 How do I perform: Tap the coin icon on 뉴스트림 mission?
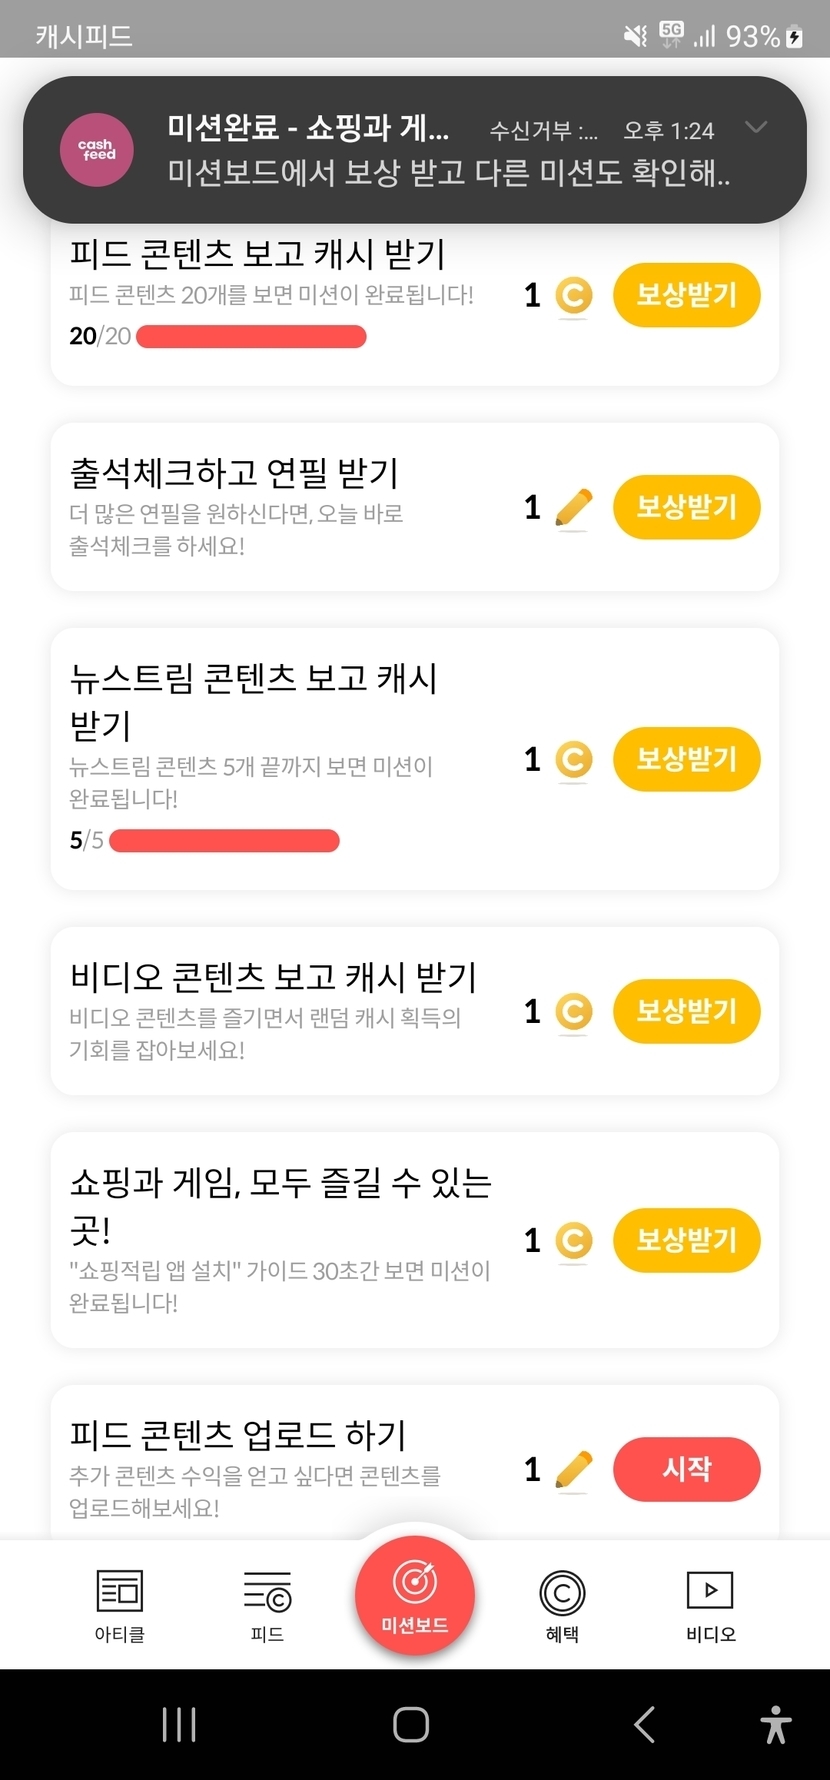[573, 760]
